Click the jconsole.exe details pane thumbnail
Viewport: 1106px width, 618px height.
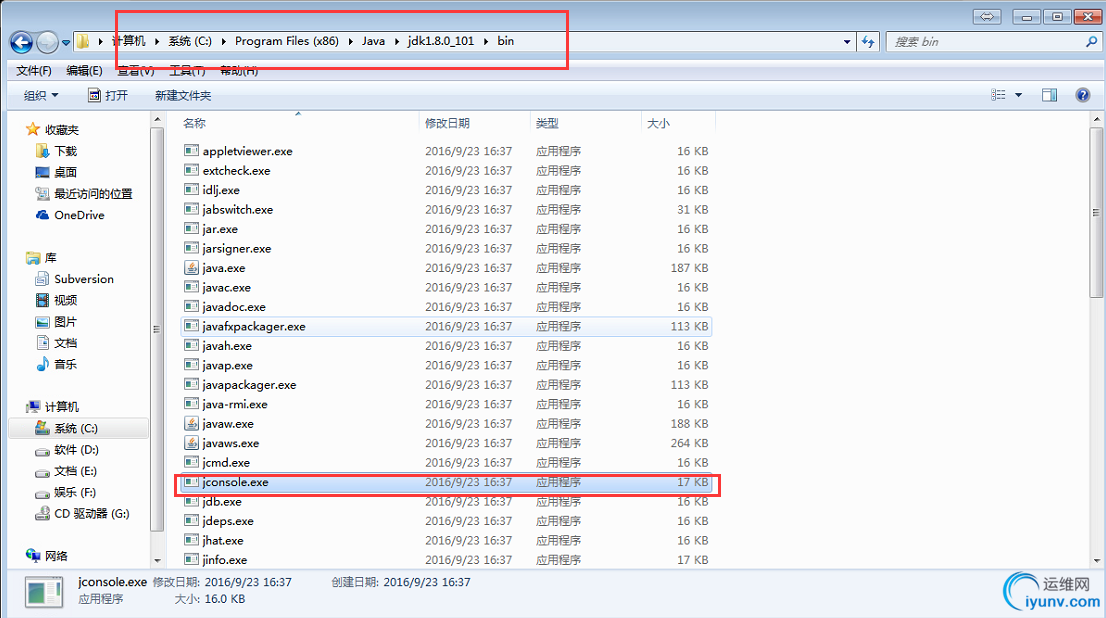click(44, 592)
